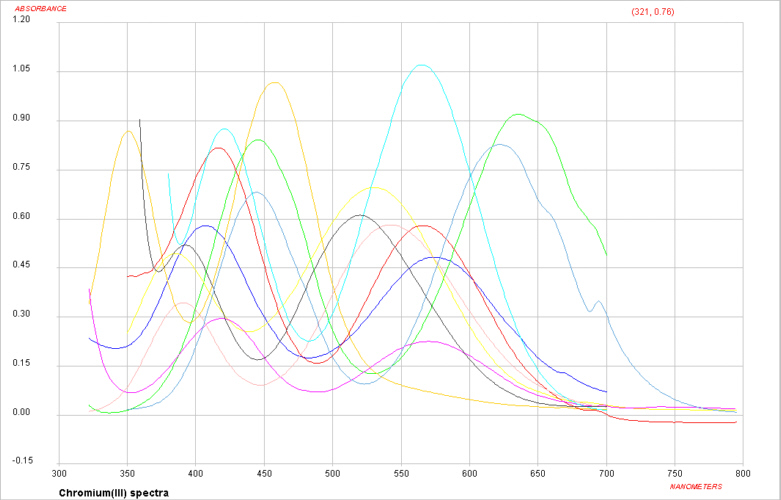Click the tallest cyan curve peak near 565 nm
Viewport: 781px width, 500px height.
click(422, 65)
